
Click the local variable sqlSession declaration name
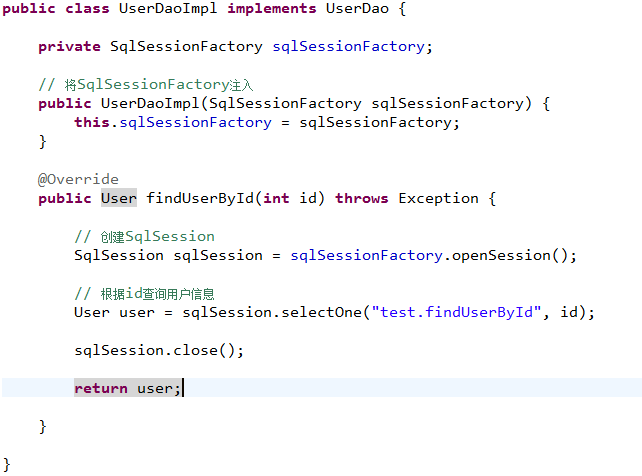(x=218, y=255)
